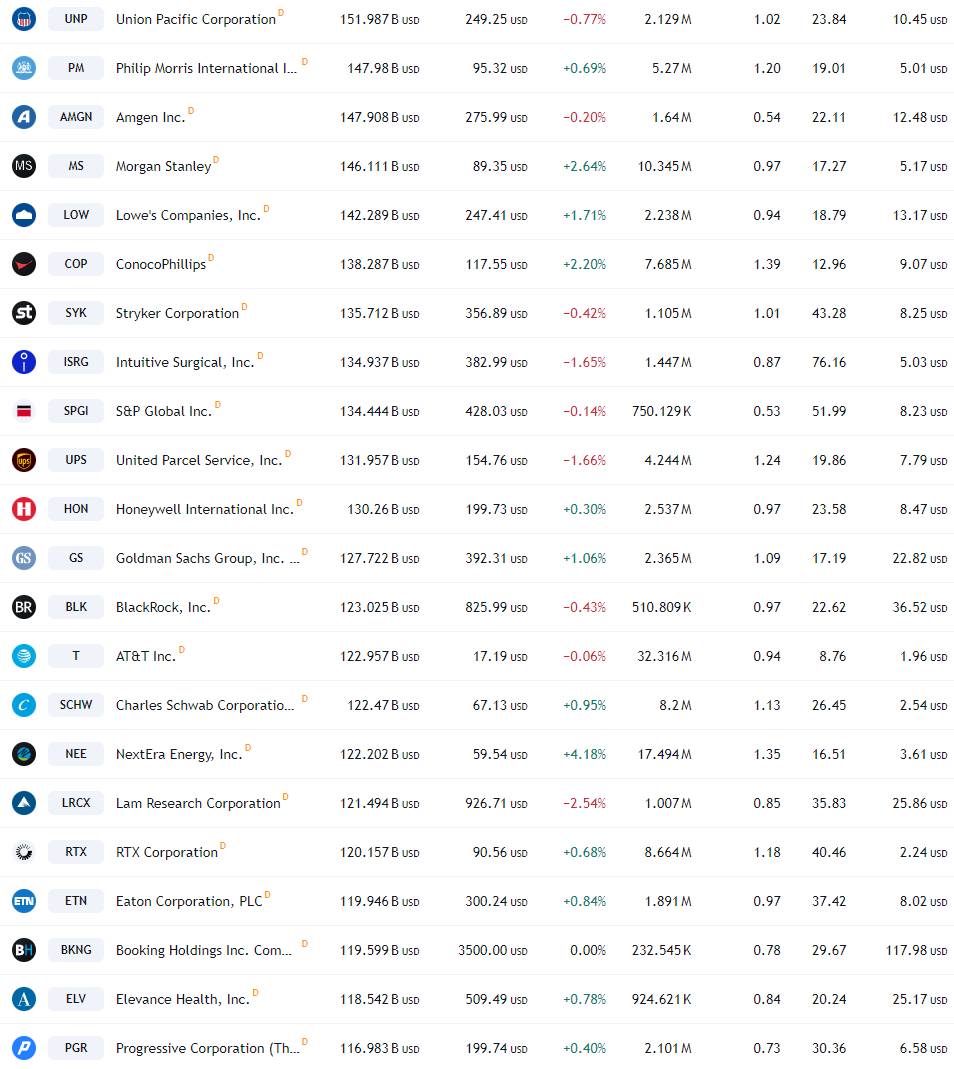Click the Philip Morris logo icon
The height and width of the screenshot is (1069, 954).
[x=24, y=68]
